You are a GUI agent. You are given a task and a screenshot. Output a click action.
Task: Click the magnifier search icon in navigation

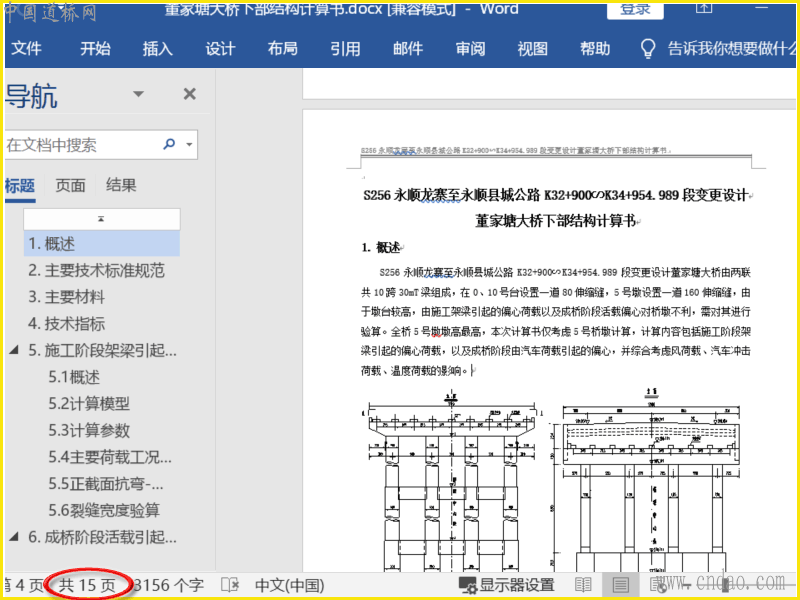pos(169,144)
